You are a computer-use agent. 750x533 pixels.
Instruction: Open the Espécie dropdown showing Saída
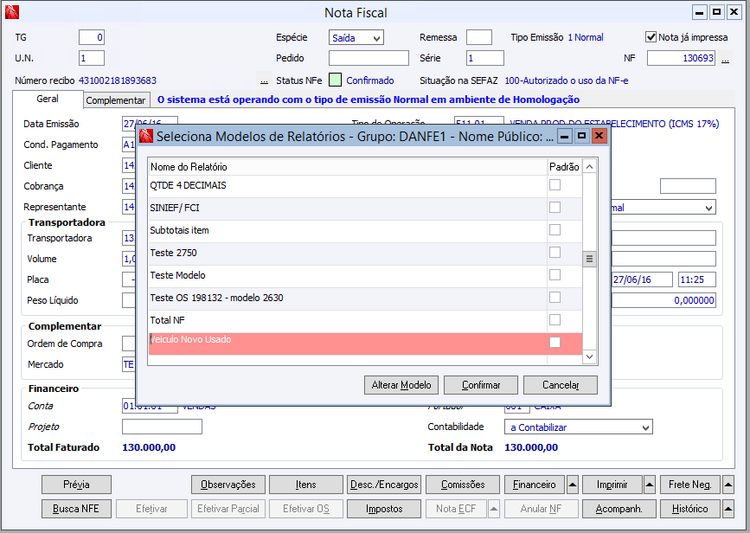pyautogui.click(x=356, y=37)
